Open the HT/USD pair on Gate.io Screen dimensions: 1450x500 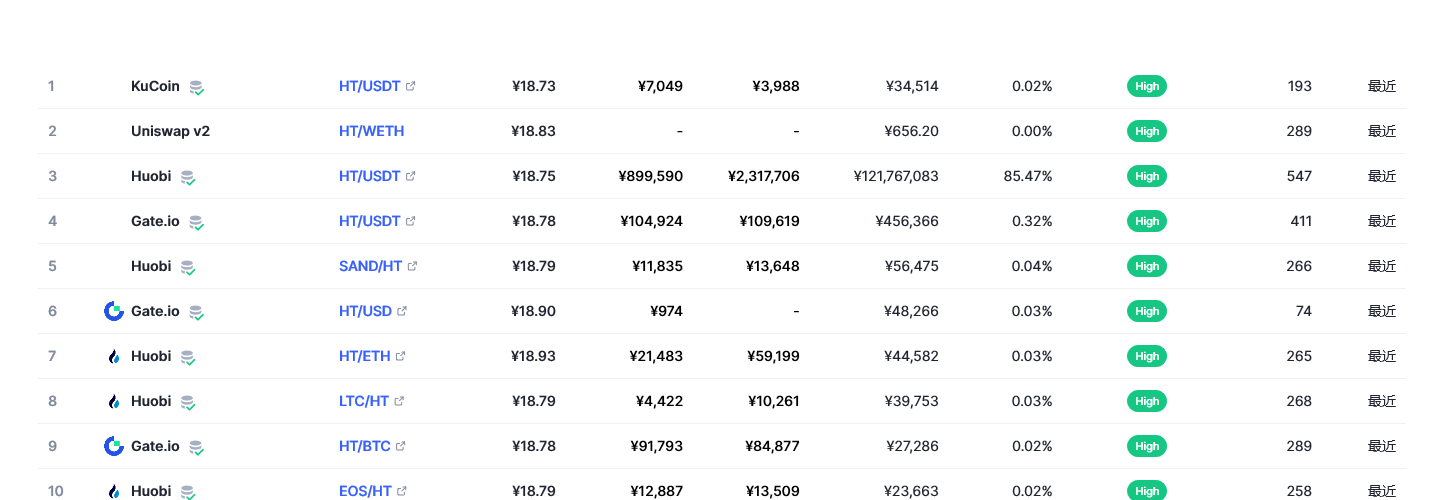pyautogui.click(x=365, y=311)
